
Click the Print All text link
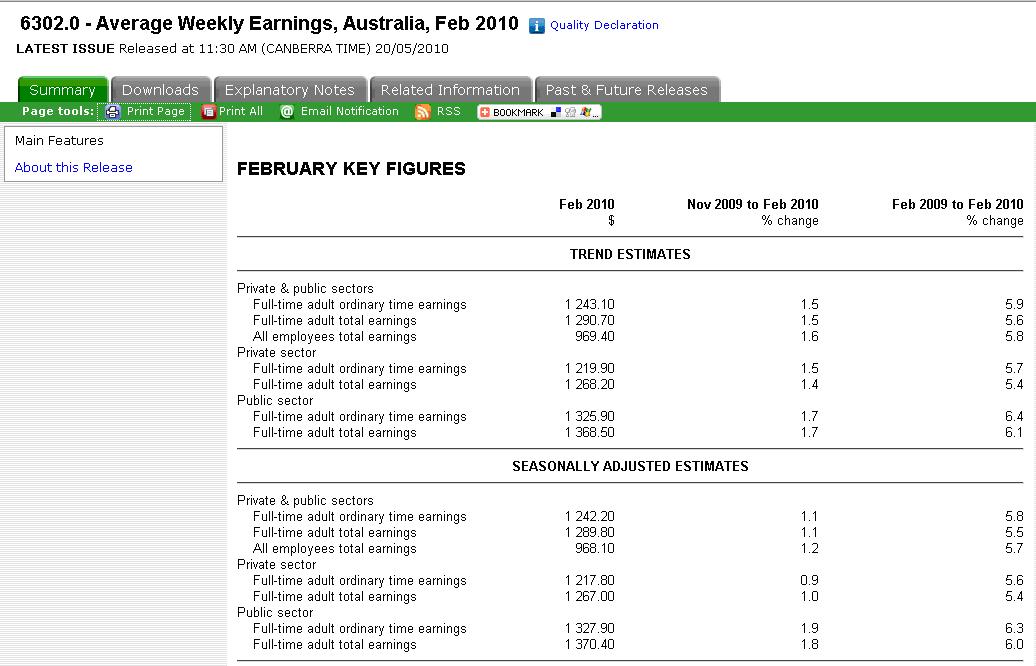pyautogui.click(x=240, y=111)
